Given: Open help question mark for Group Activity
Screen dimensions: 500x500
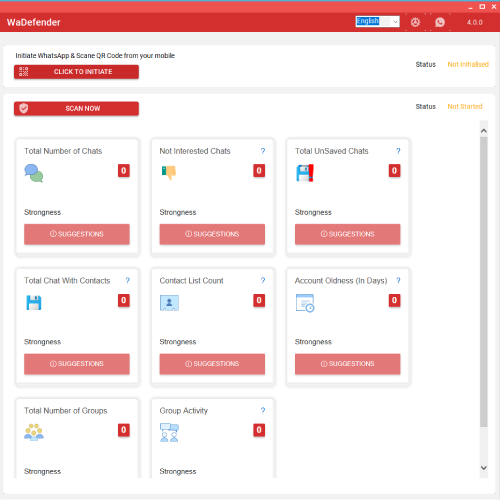Looking at the screenshot, I should [x=263, y=410].
